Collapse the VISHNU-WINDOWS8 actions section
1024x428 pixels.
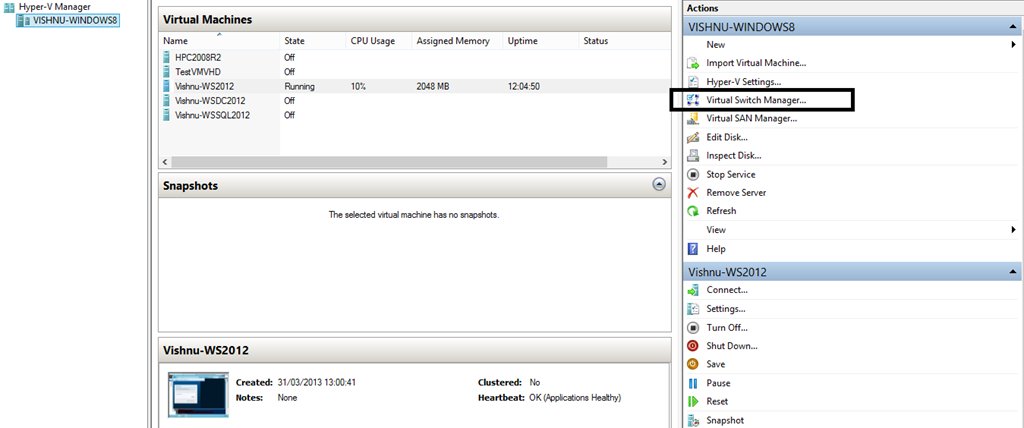(x=1014, y=27)
